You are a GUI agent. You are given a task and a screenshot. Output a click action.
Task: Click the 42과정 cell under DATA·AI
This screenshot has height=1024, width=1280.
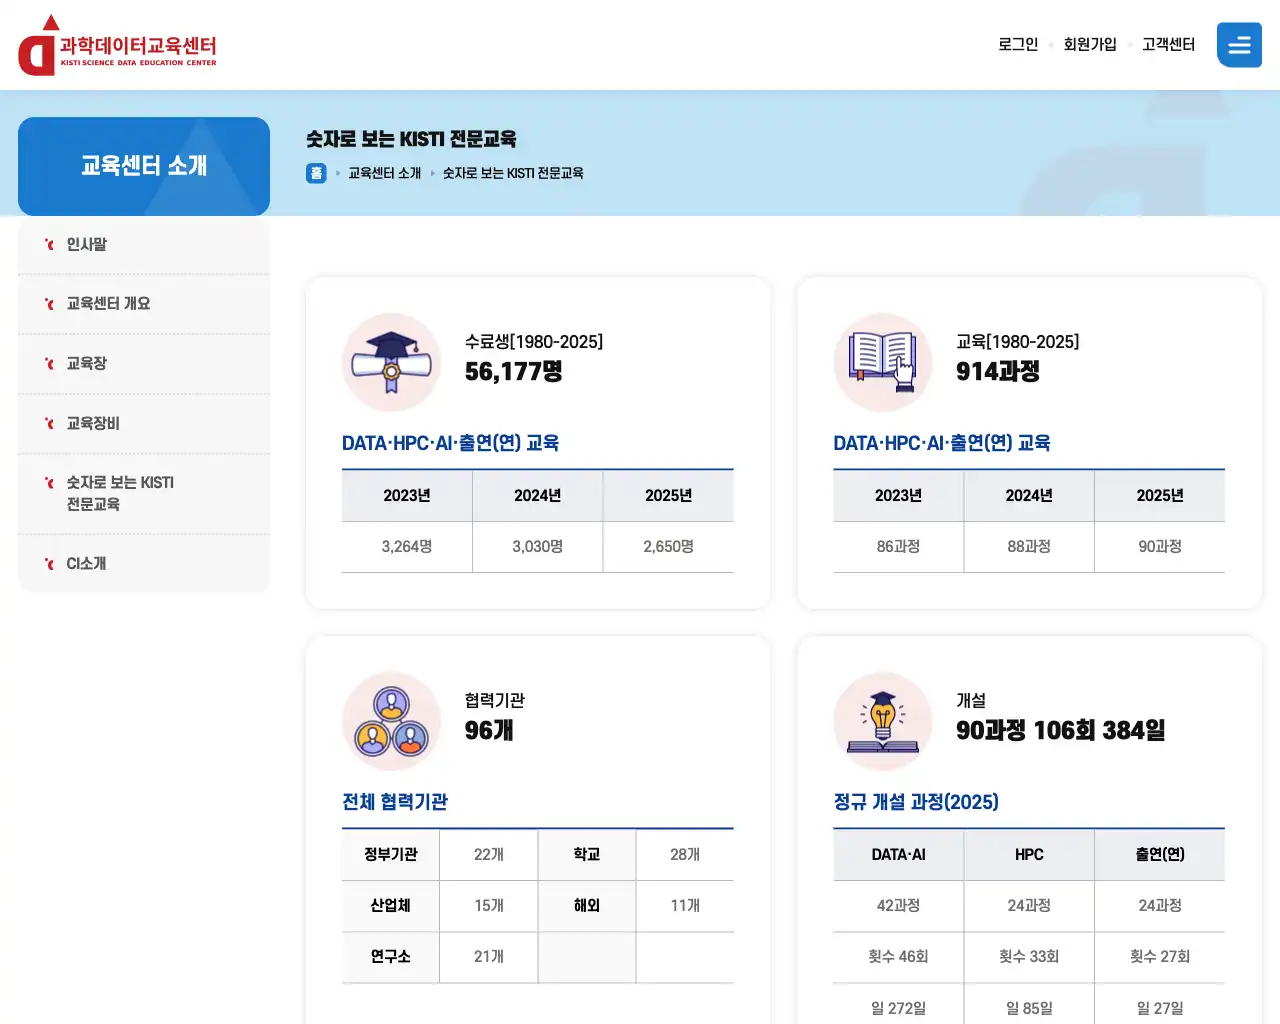(x=899, y=906)
